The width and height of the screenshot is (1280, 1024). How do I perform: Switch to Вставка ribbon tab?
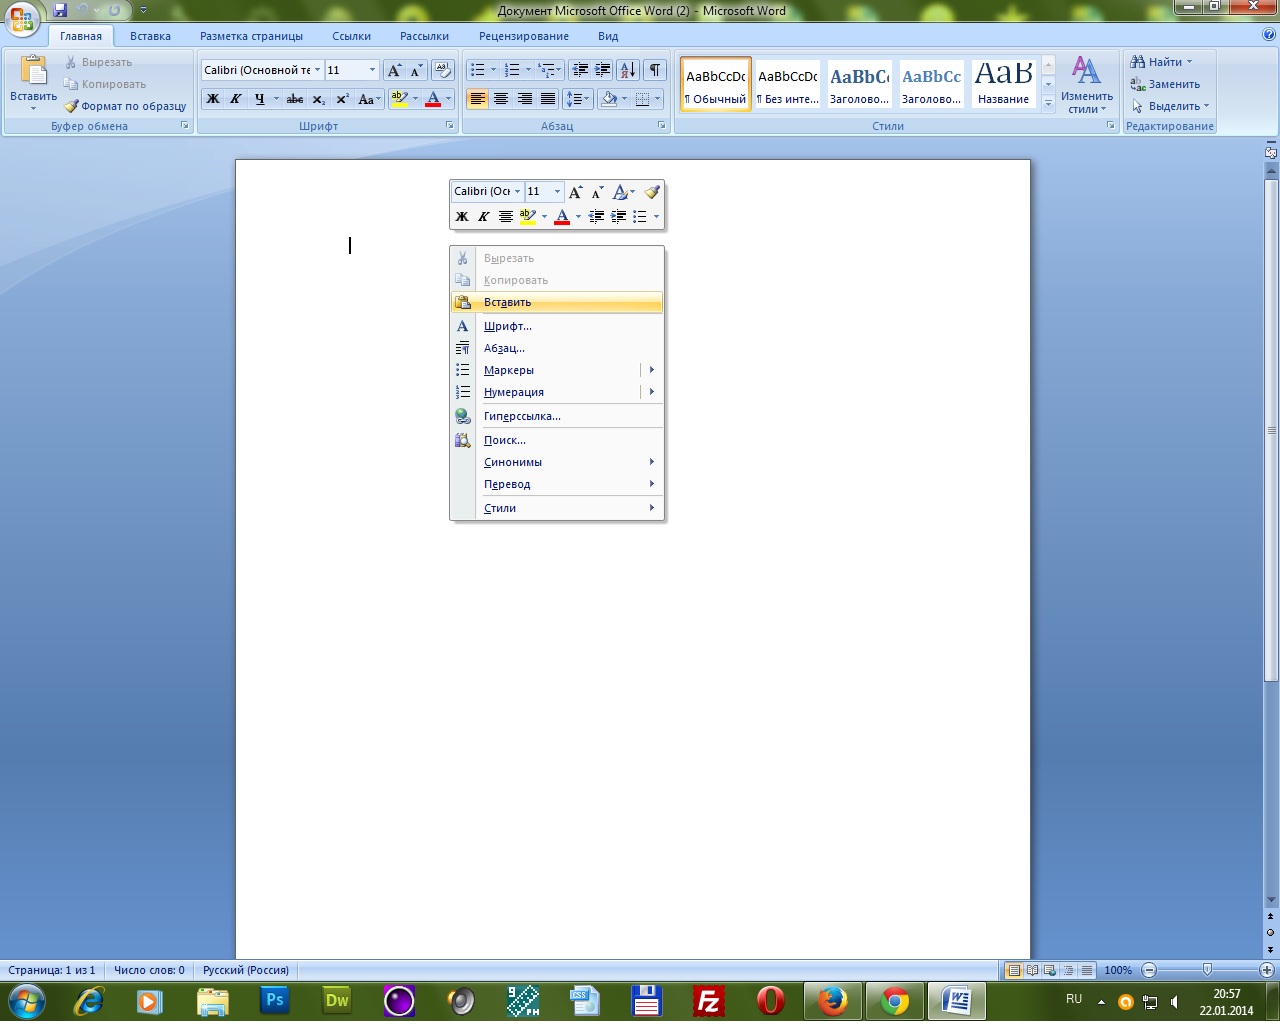click(150, 36)
